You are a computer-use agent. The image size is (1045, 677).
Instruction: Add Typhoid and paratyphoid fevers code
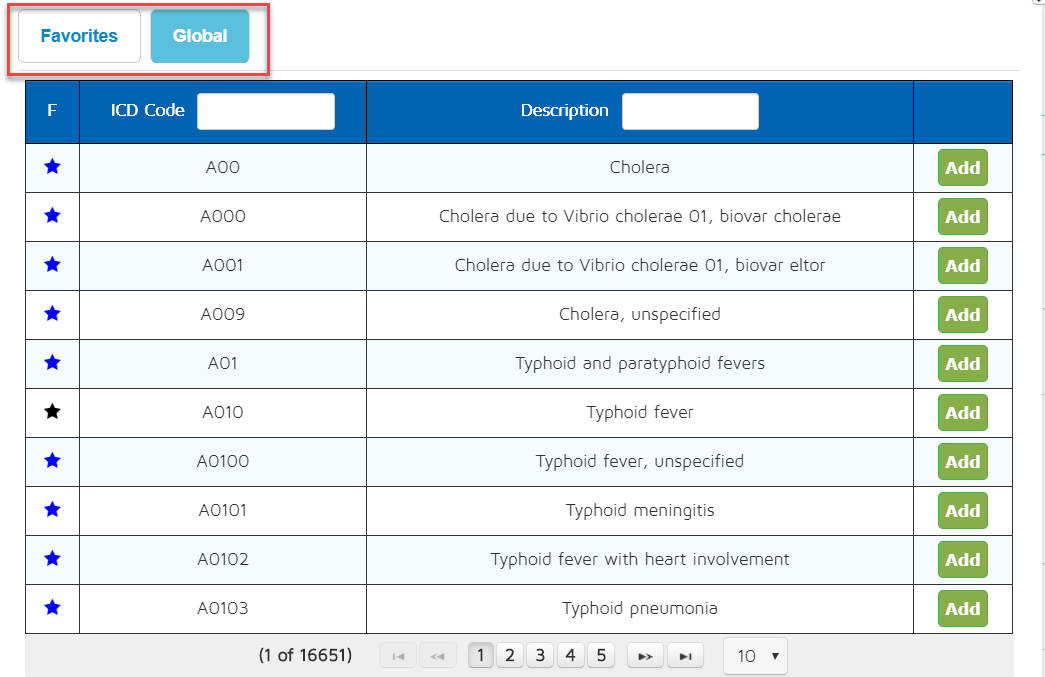tap(962, 363)
